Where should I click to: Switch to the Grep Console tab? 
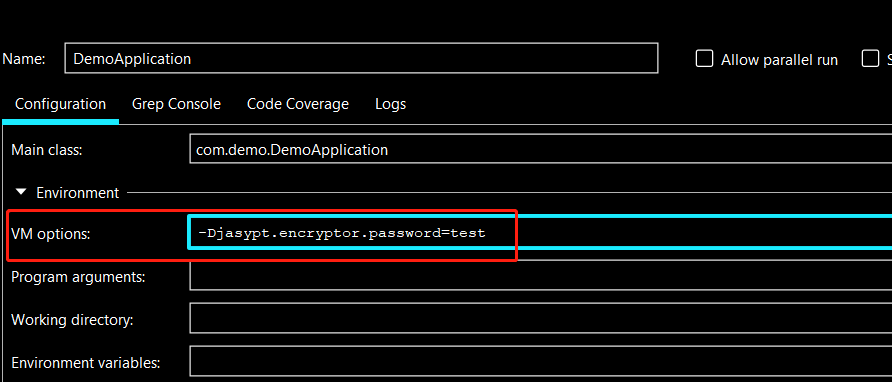click(x=176, y=104)
